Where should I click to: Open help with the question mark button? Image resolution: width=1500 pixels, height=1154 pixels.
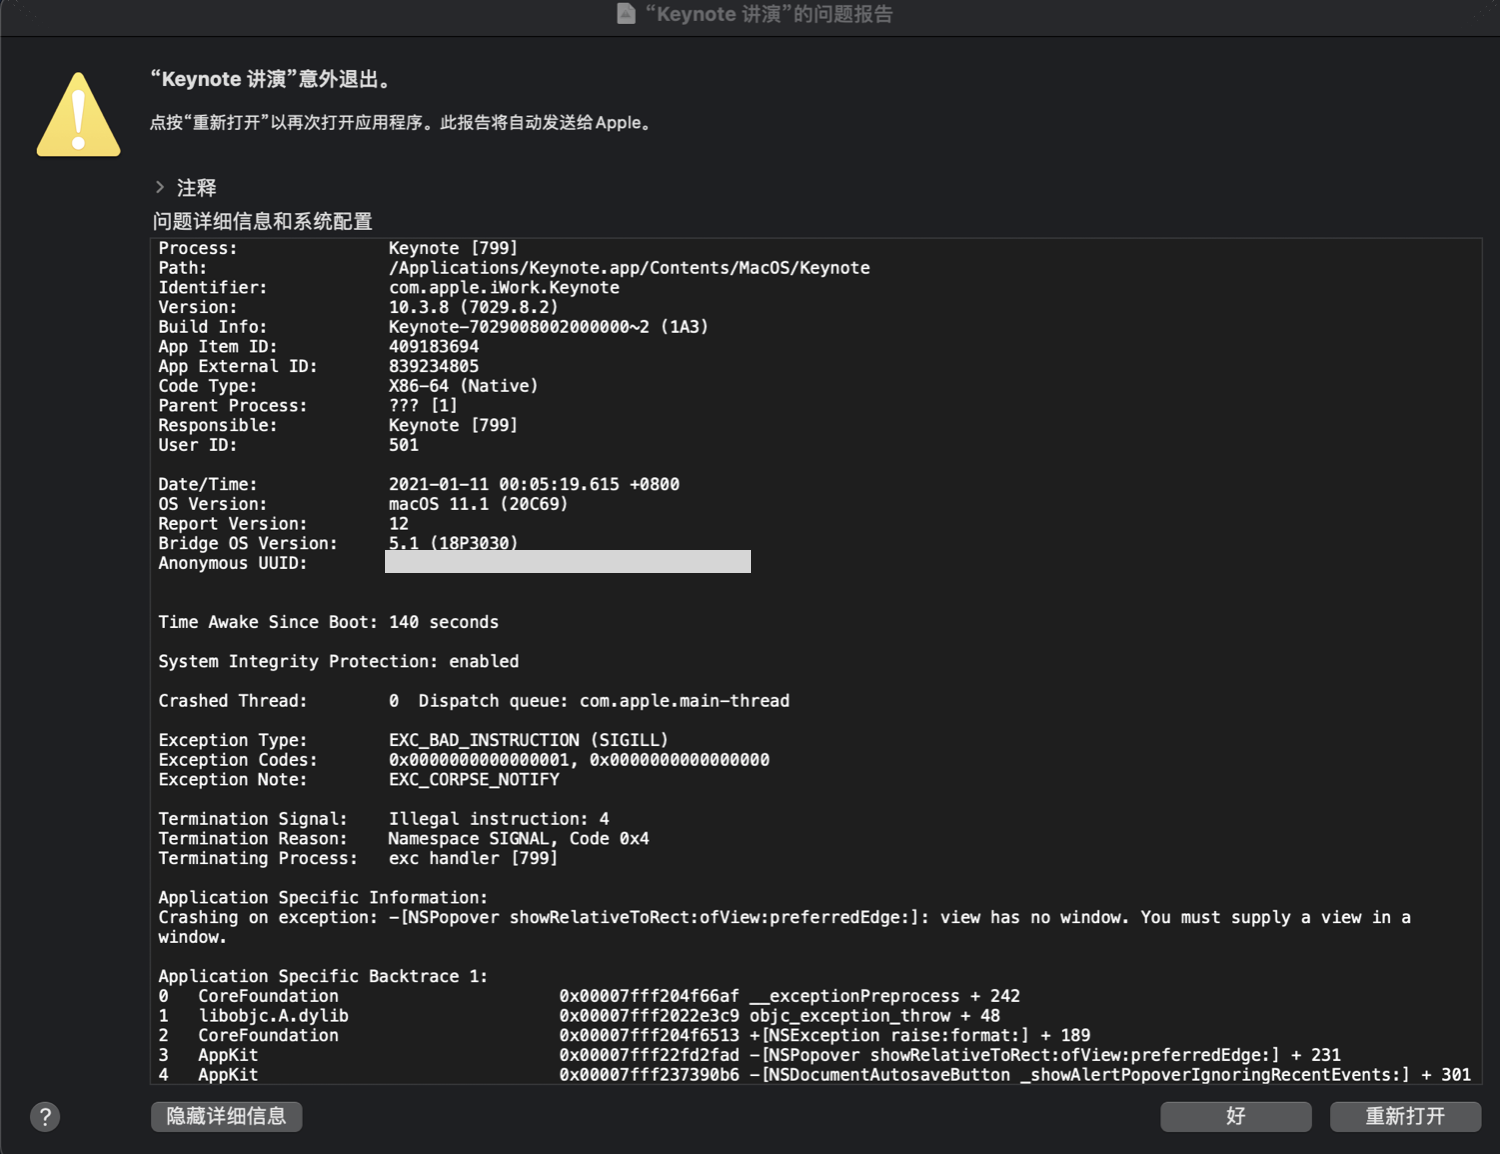point(45,1116)
